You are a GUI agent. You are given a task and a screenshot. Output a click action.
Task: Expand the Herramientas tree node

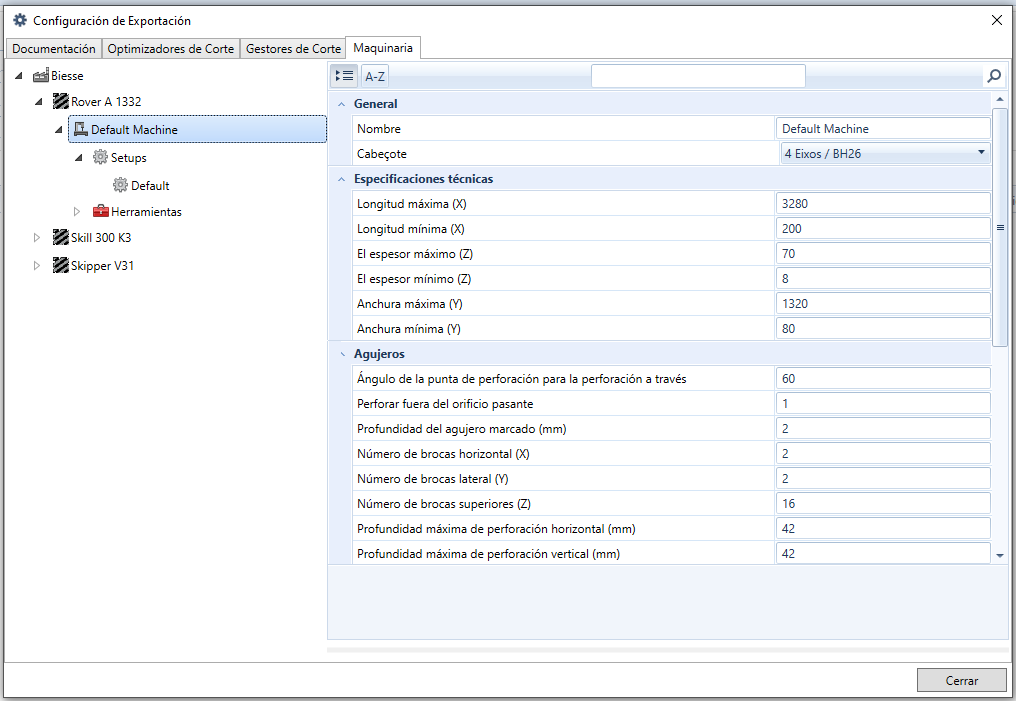click(x=77, y=212)
